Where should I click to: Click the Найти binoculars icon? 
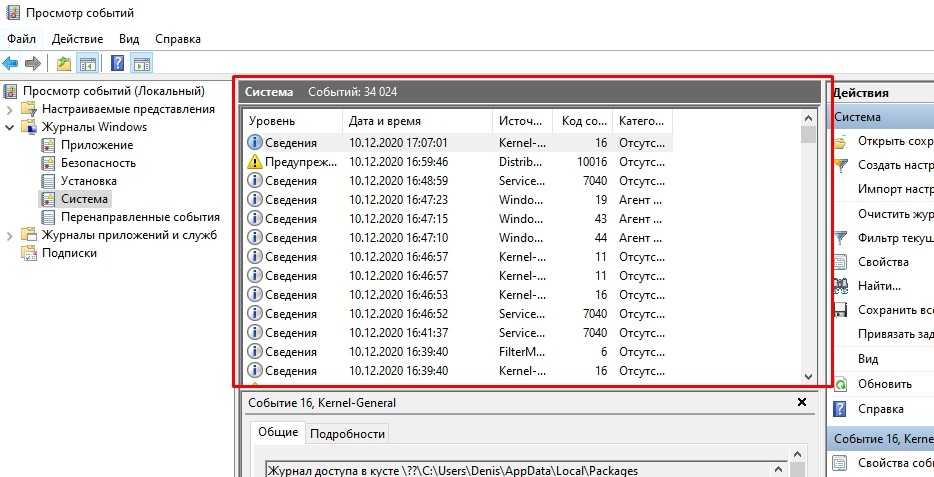(841, 286)
